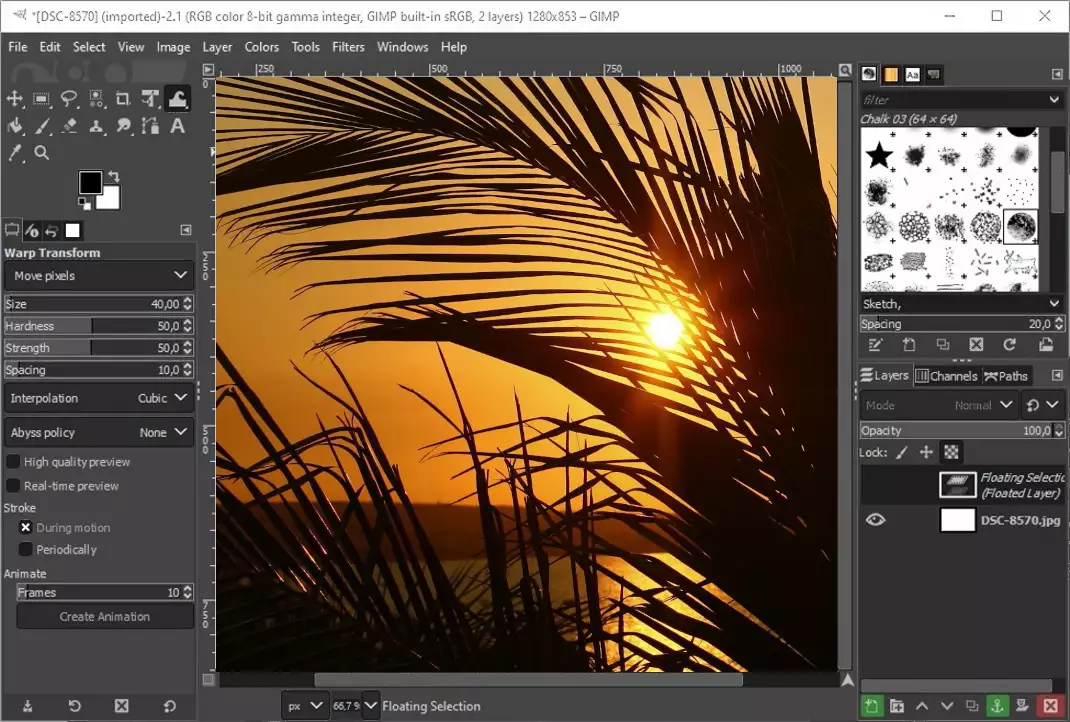The image size is (1070, 722).
Task: Open the Move pixels warp mode dropdown
Action: pyautogui.click(x=99, y=275)
